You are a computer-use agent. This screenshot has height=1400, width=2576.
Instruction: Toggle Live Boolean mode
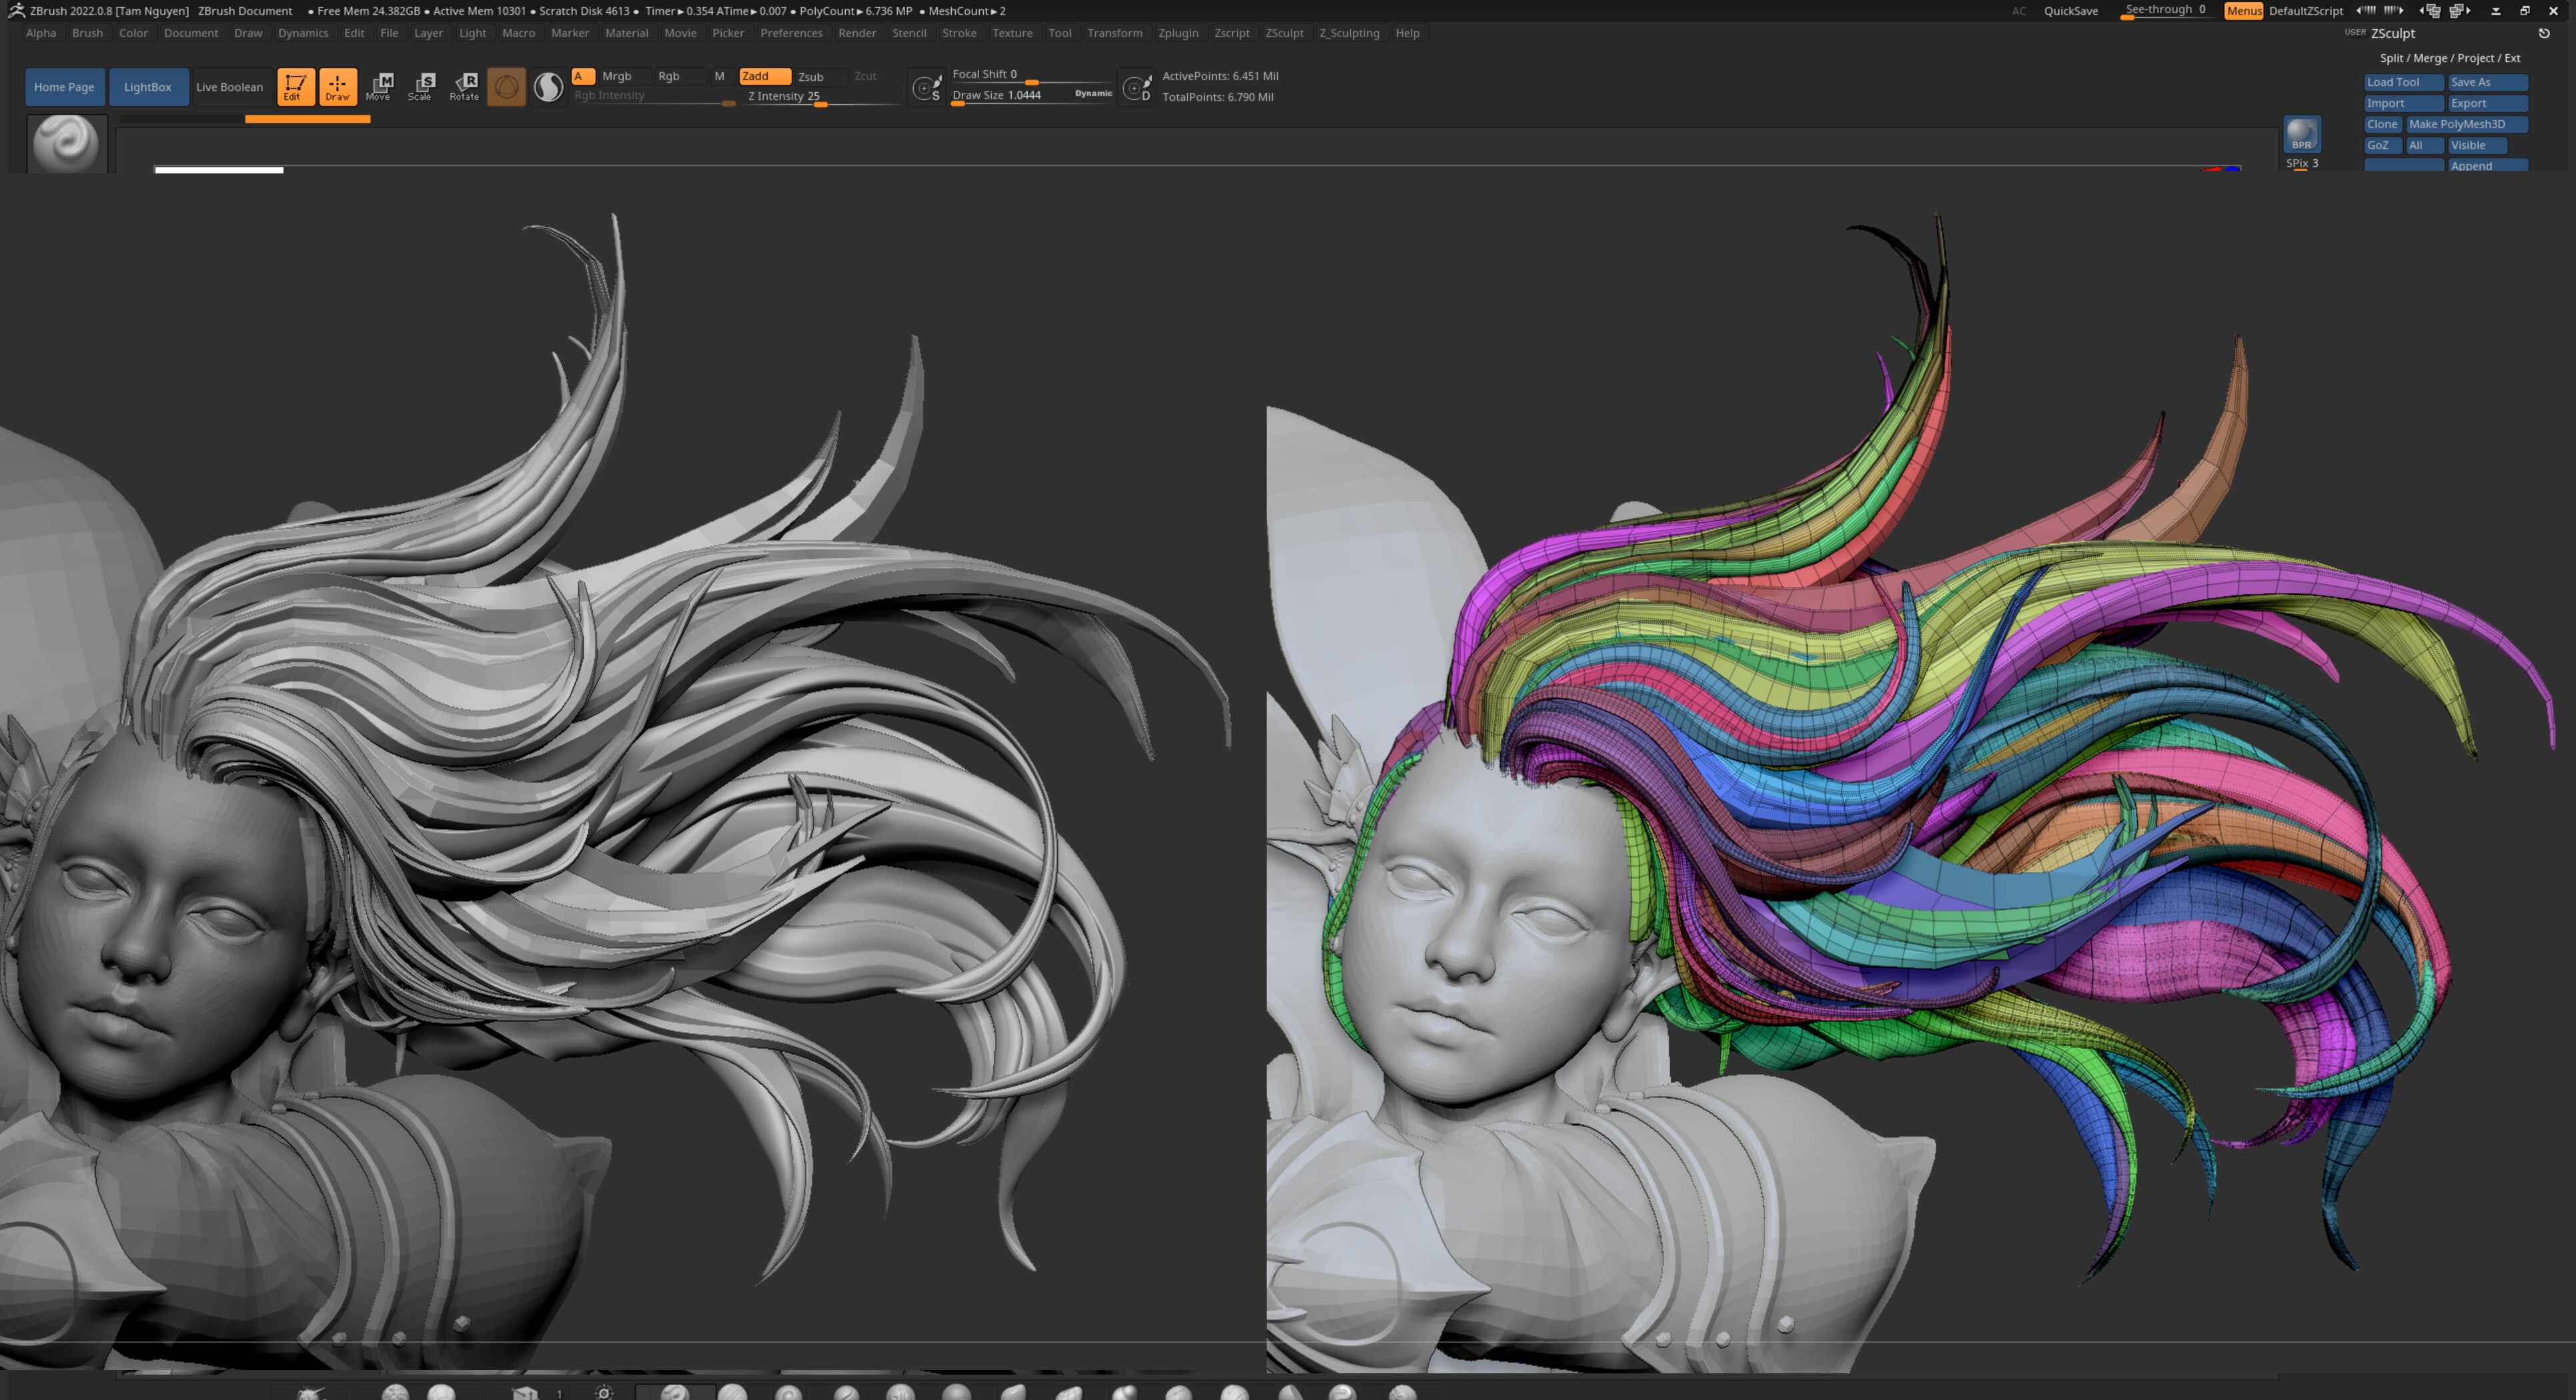[x=230, y=87]
